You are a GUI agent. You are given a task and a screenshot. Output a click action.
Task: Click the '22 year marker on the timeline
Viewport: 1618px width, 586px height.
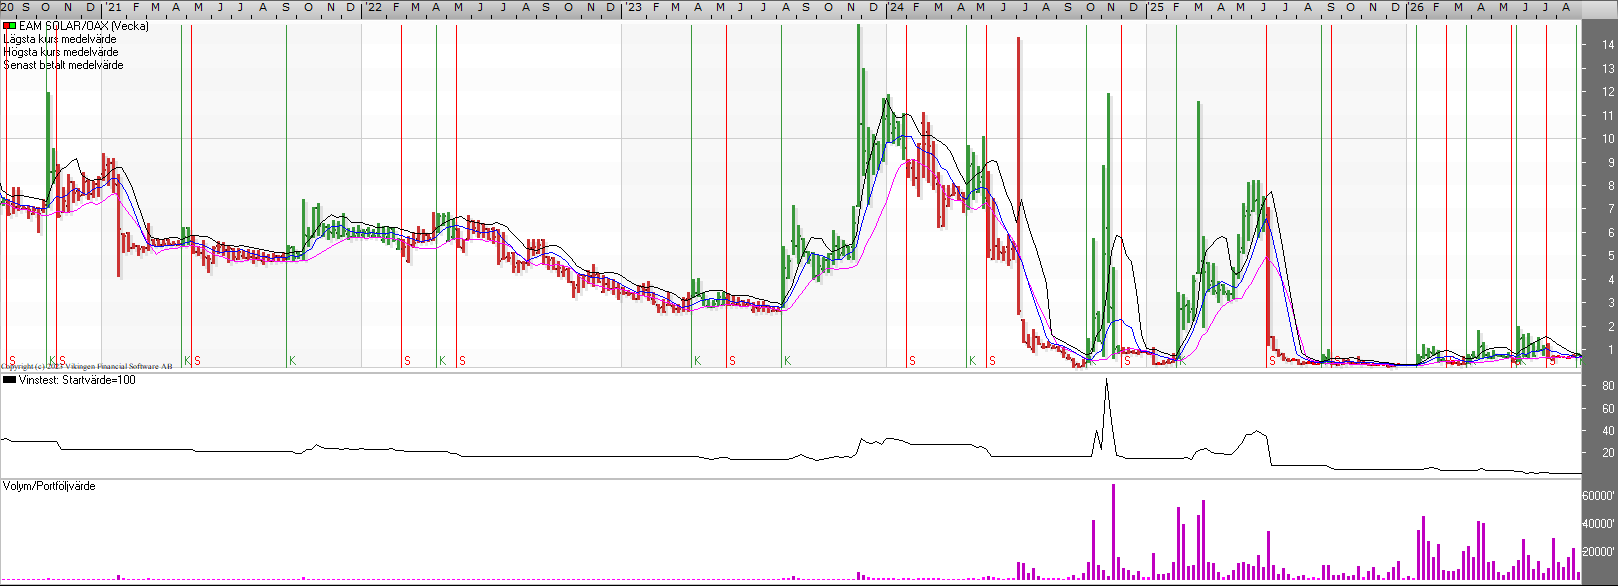click(x=373, y=7)
